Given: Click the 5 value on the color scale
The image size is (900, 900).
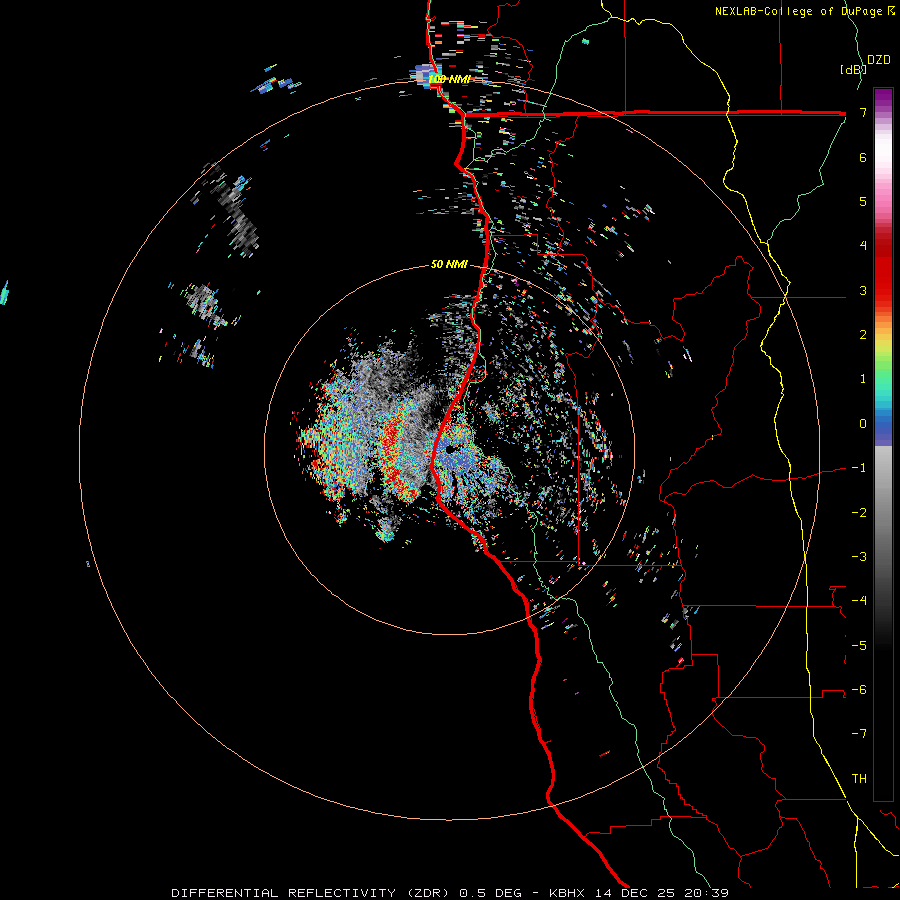Looking at the screenshot, I should [x=863, y=201].
